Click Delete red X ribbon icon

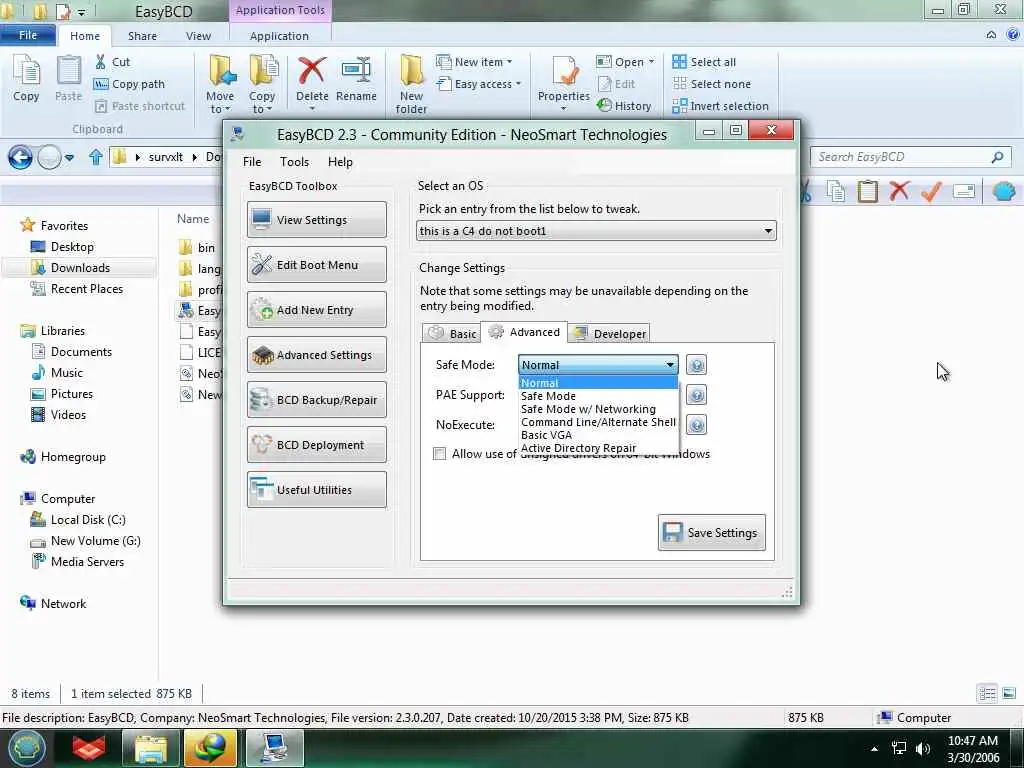[312, 72]
